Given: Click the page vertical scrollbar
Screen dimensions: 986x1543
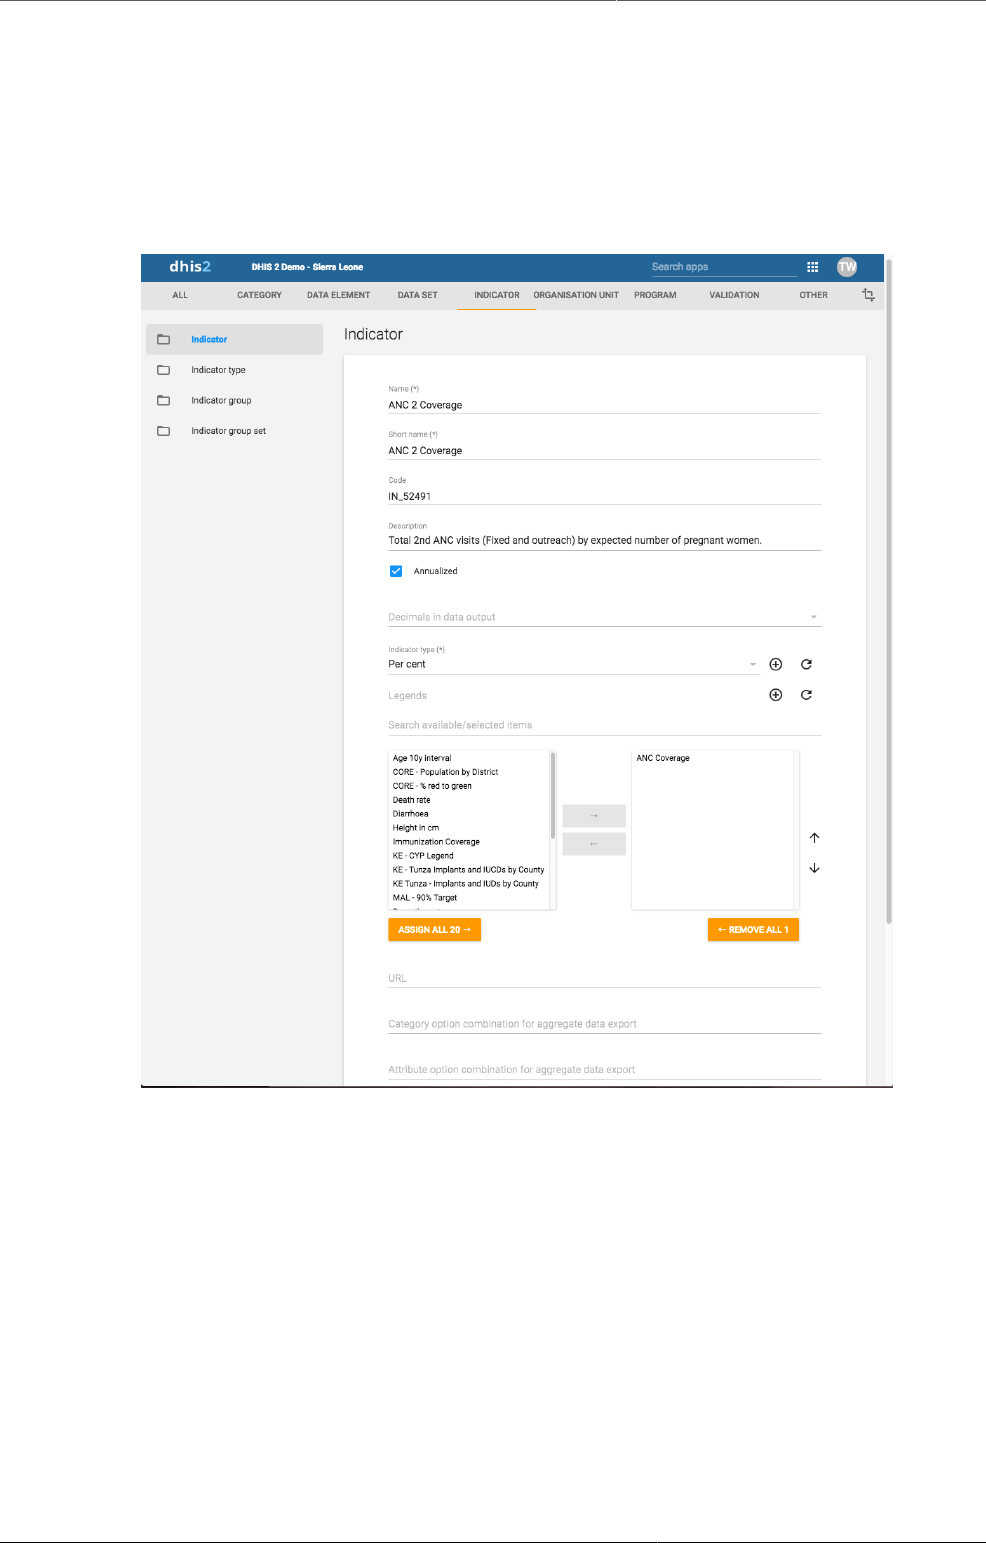Looking at the screenshot, I should coord(888,592).
